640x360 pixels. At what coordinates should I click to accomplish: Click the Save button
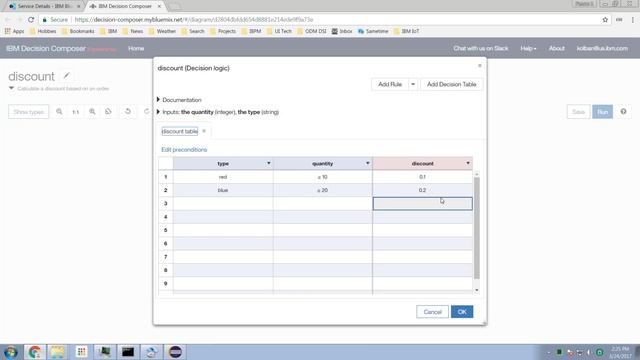coord(578,111)
